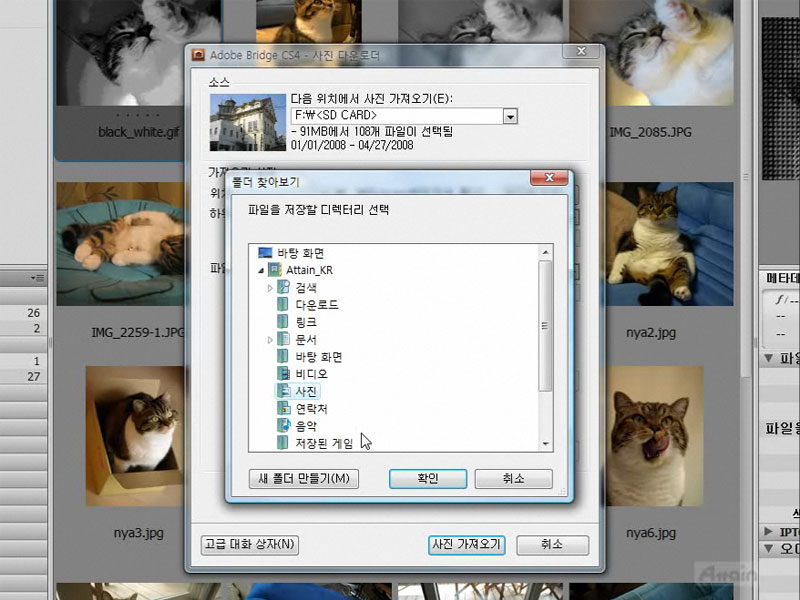Click the Attain_KR user icon
Viewport: 800px width, 600px height.
(274, 269)
